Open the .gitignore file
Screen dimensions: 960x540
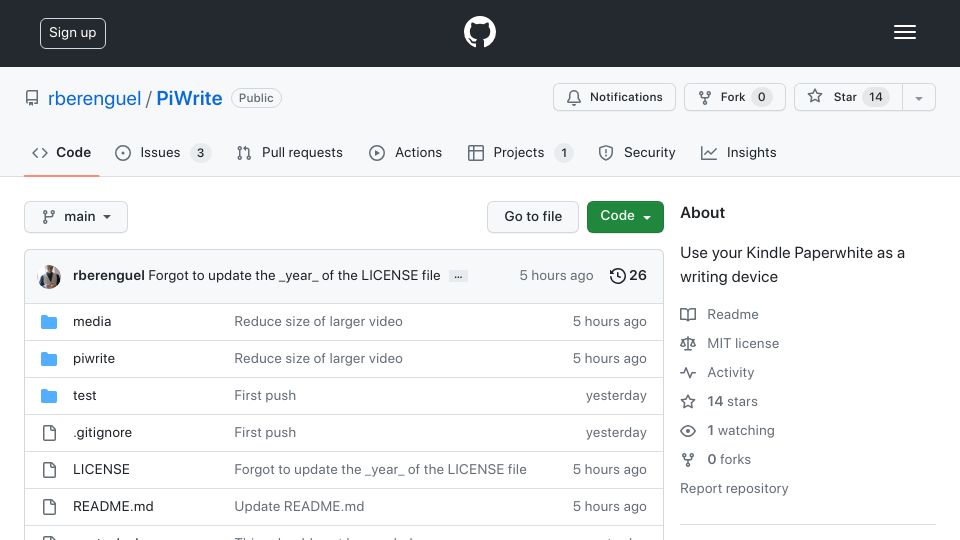(102, 432)
